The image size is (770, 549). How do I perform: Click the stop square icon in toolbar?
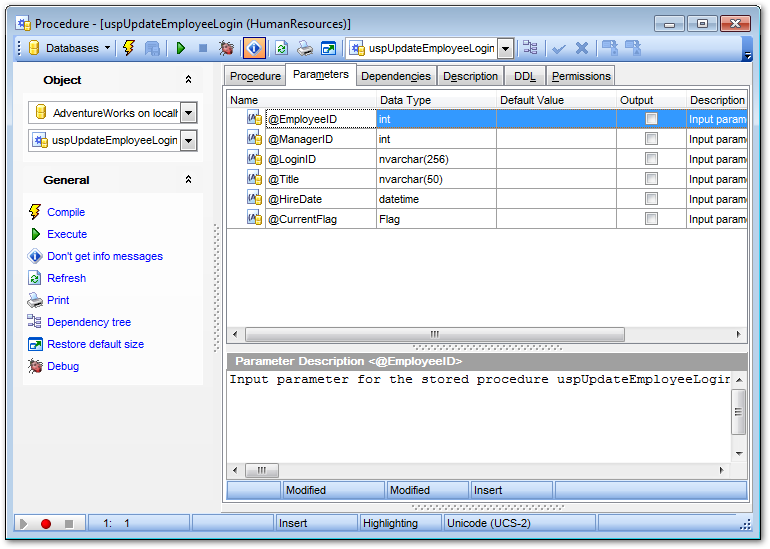point(203,48)
